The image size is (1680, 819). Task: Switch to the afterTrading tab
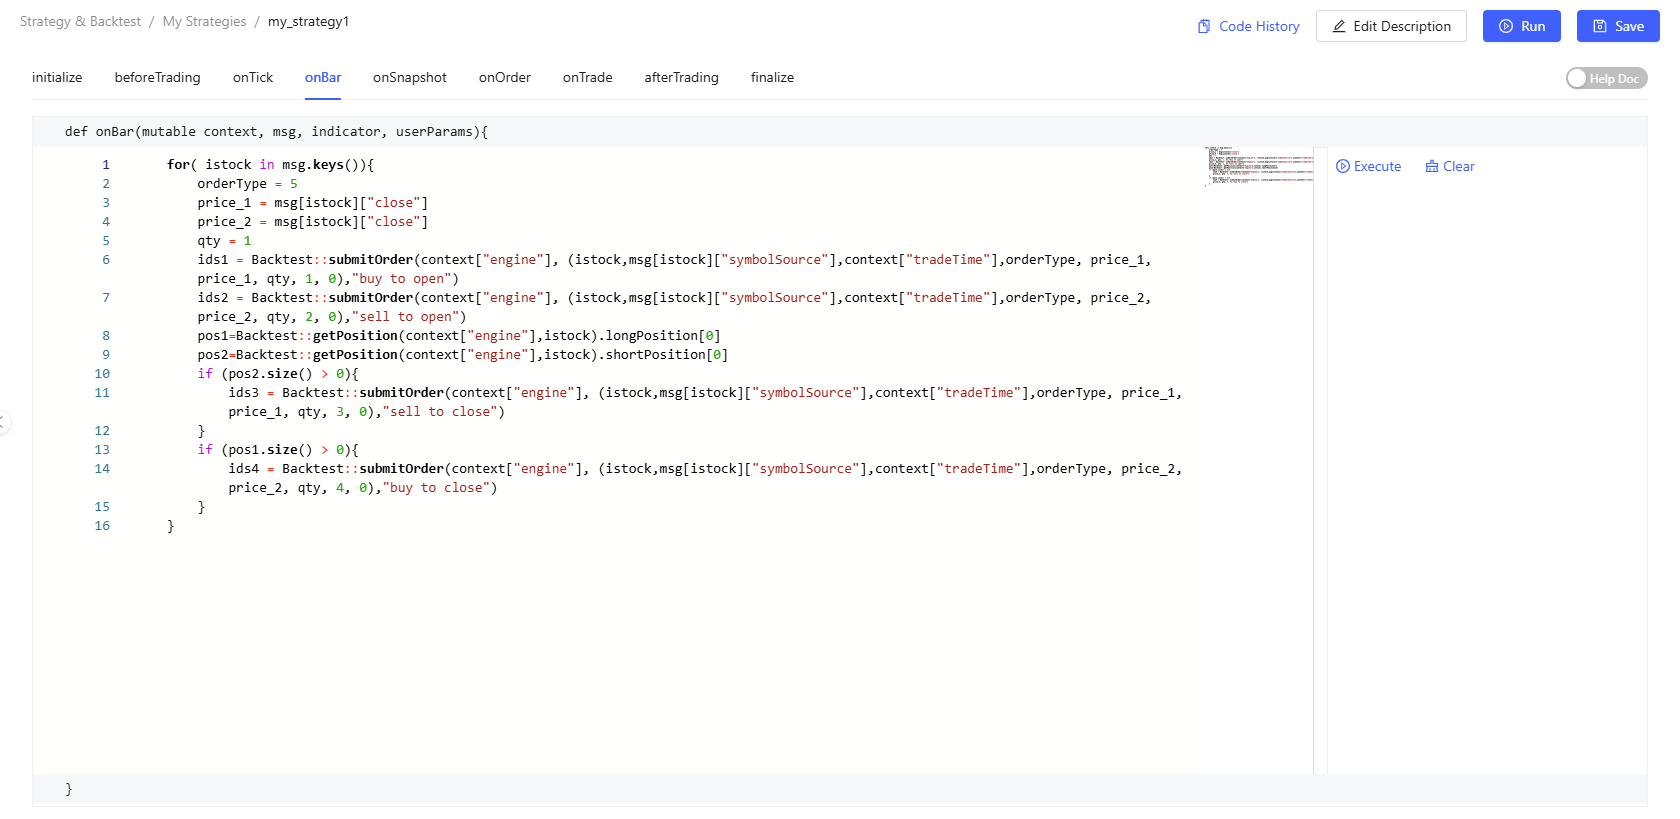pos(681,77)
